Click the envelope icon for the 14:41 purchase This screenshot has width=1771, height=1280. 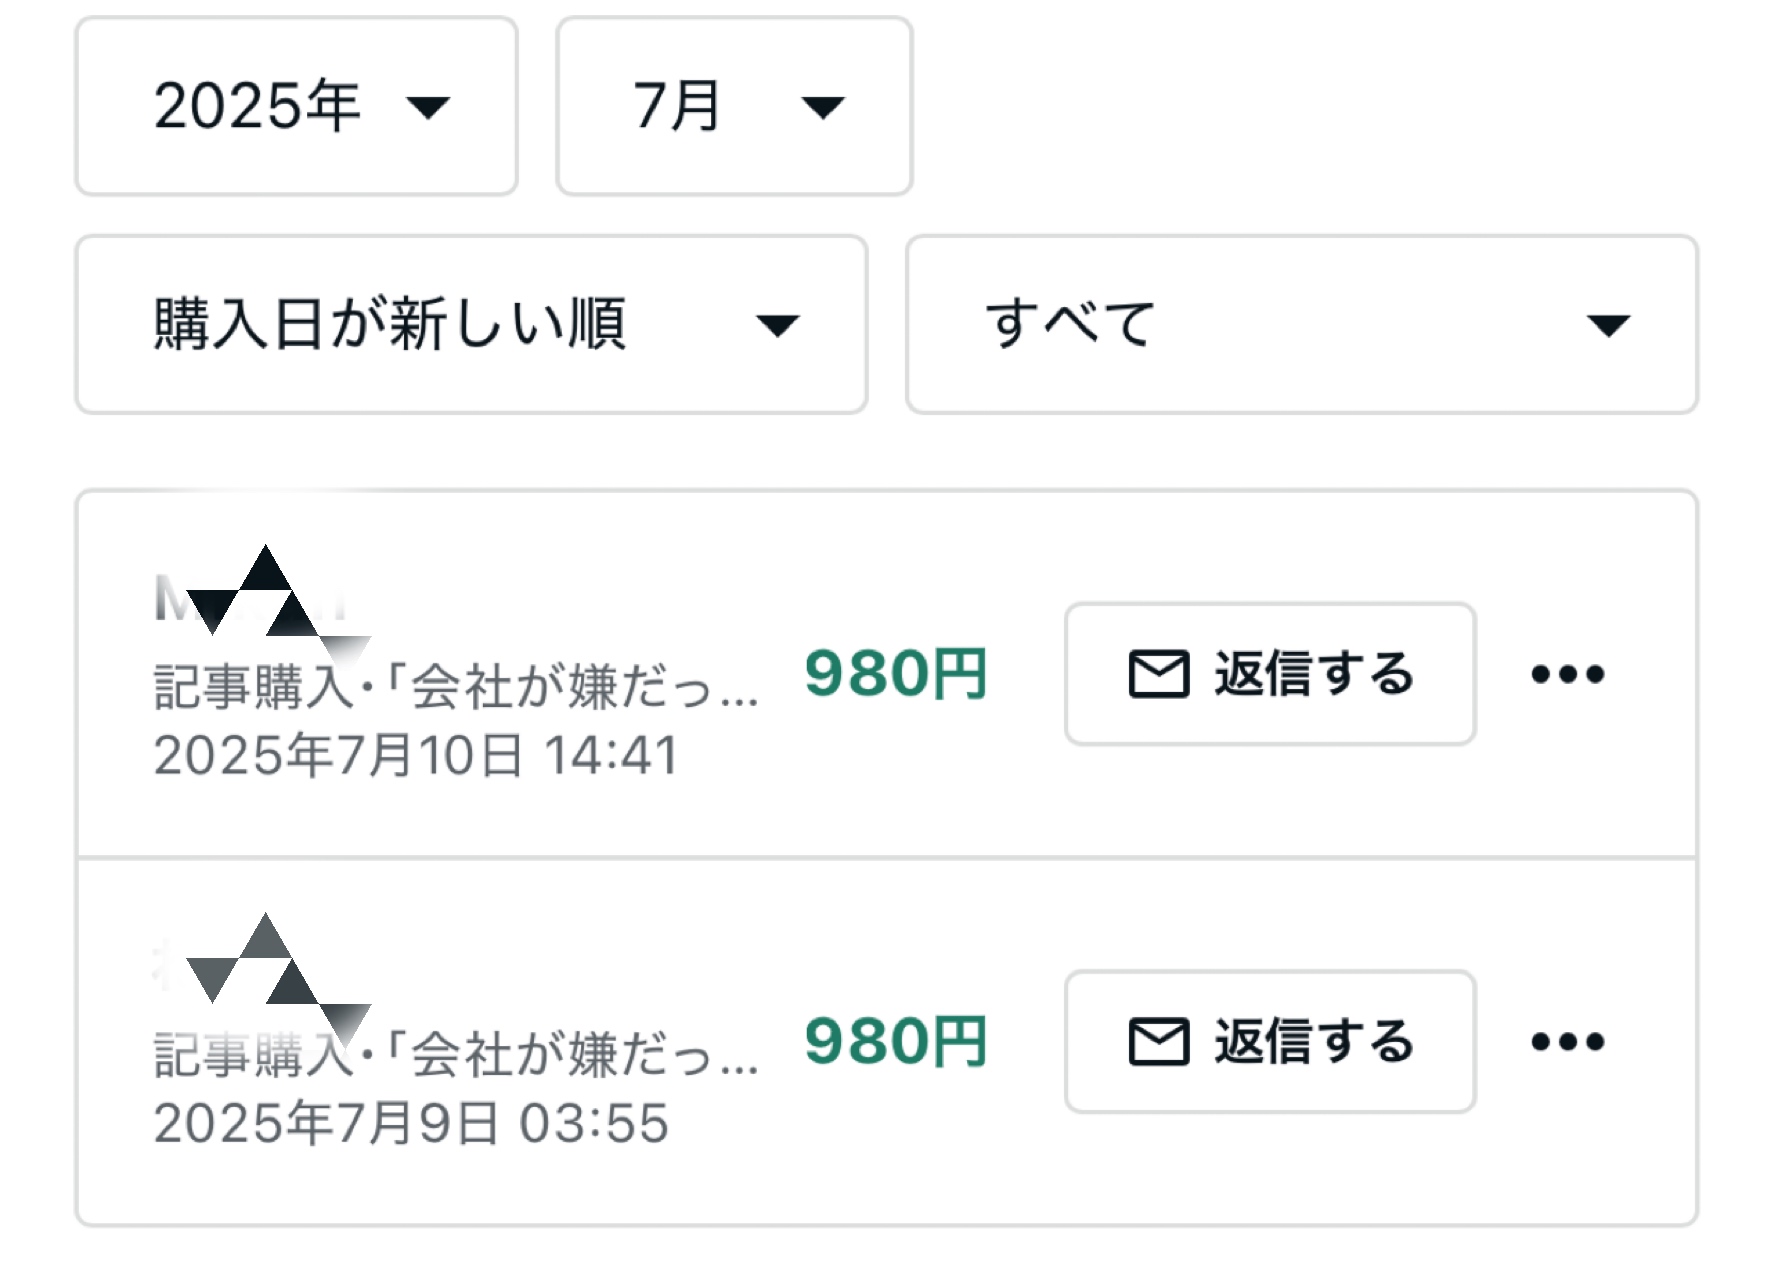coord(1159,673)
